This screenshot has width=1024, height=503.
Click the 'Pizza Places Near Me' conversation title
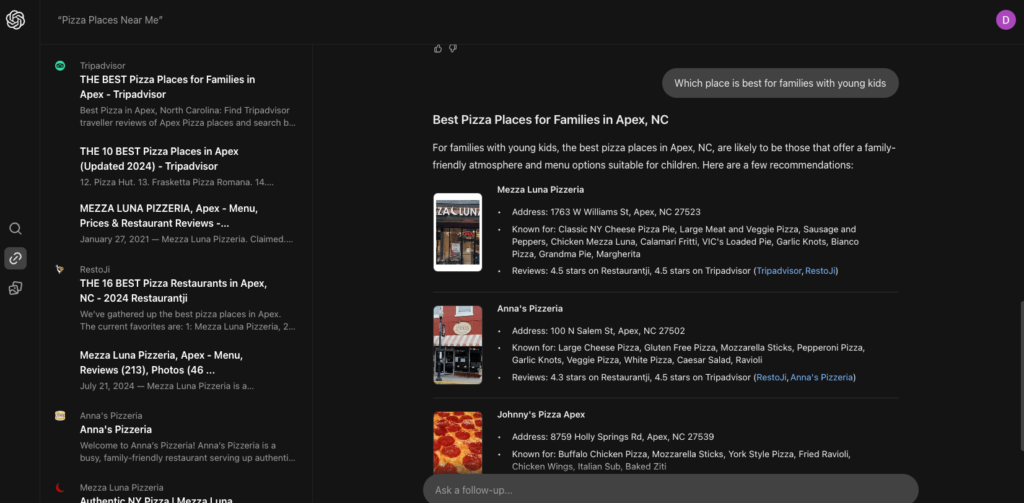(110, 20)
